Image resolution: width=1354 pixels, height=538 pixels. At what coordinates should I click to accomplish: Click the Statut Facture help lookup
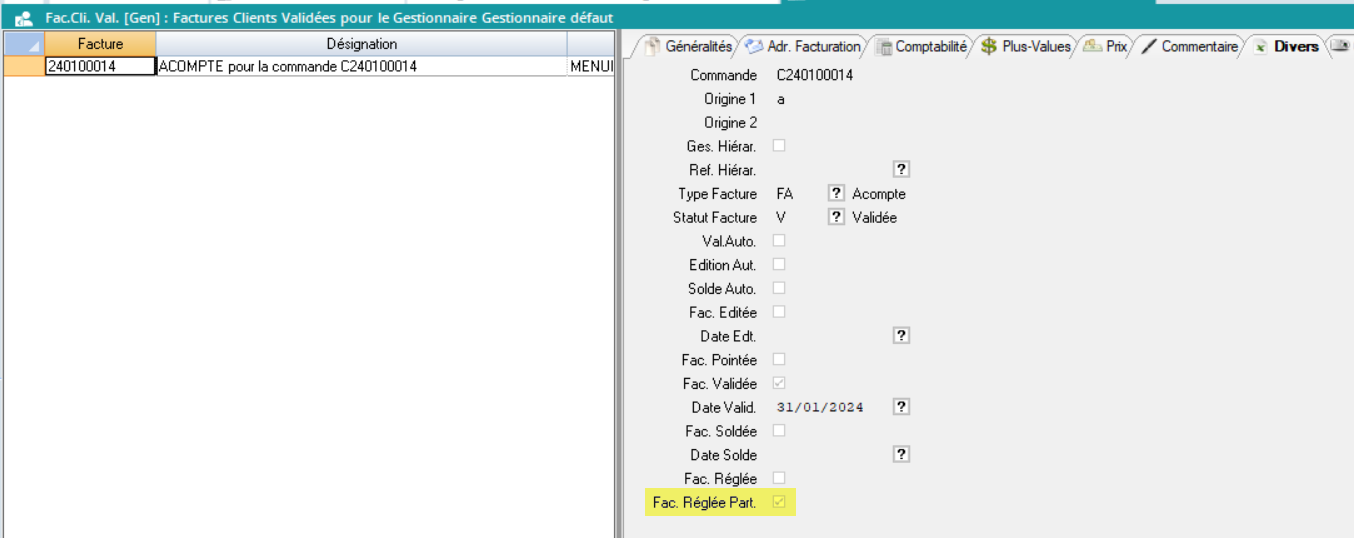click(837, 217)
